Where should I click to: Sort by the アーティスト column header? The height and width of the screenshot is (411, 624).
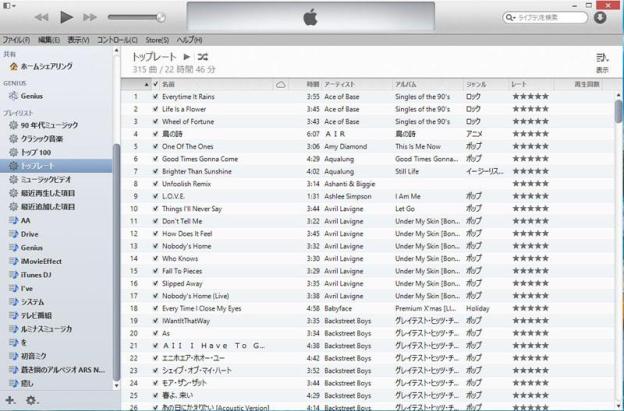click(x=339, y=84)
